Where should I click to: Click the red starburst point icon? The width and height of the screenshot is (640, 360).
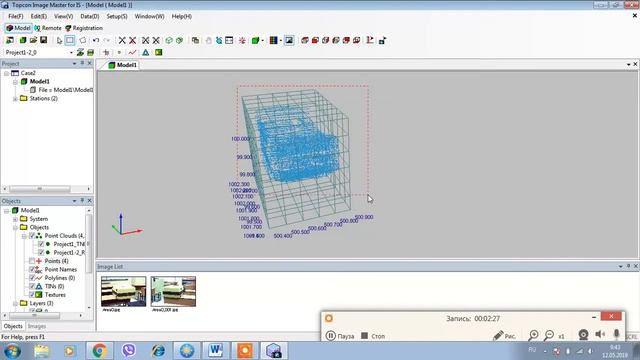click(242, 40)
